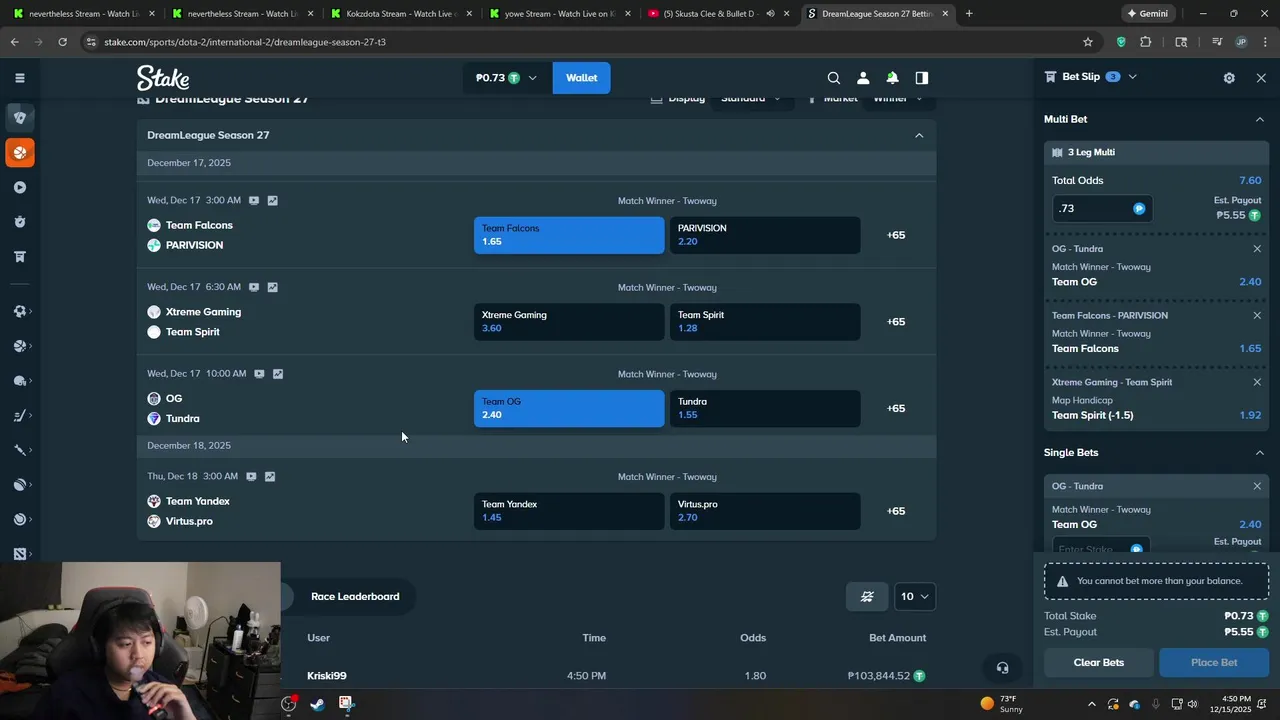Show +65 more markets for Team Yandex match
1280x720 pixels.
coord(896,511)
